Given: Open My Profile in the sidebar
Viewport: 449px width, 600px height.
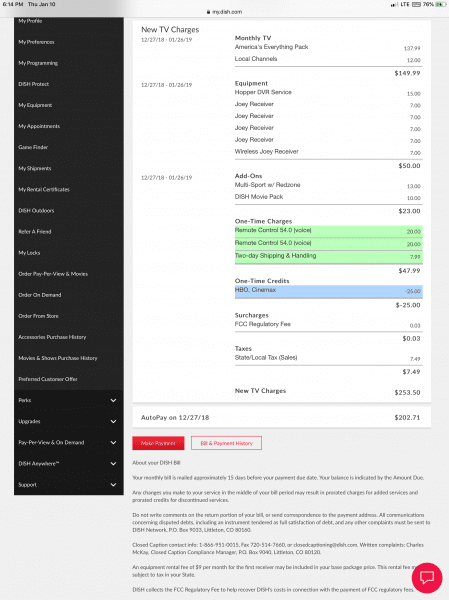Looking at the screenshot, I should click(30, 21).
